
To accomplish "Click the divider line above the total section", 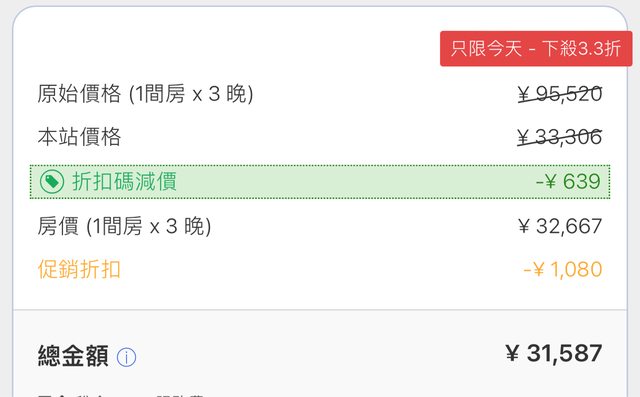I will click(x=320, y=310).
